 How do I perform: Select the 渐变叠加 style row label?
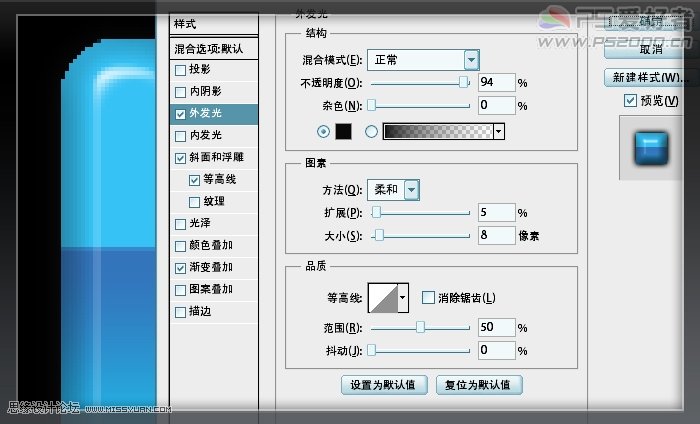click(x=211, y=267)
